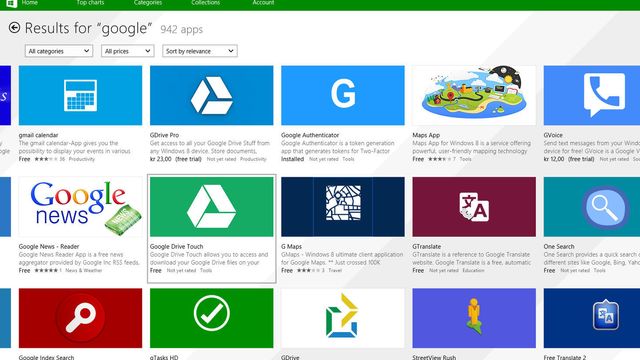The height and width of the screenshot is (360, 640).
Task: Click the Google News - Reader title
Action: pyautogui.click(x=49, y=247)
